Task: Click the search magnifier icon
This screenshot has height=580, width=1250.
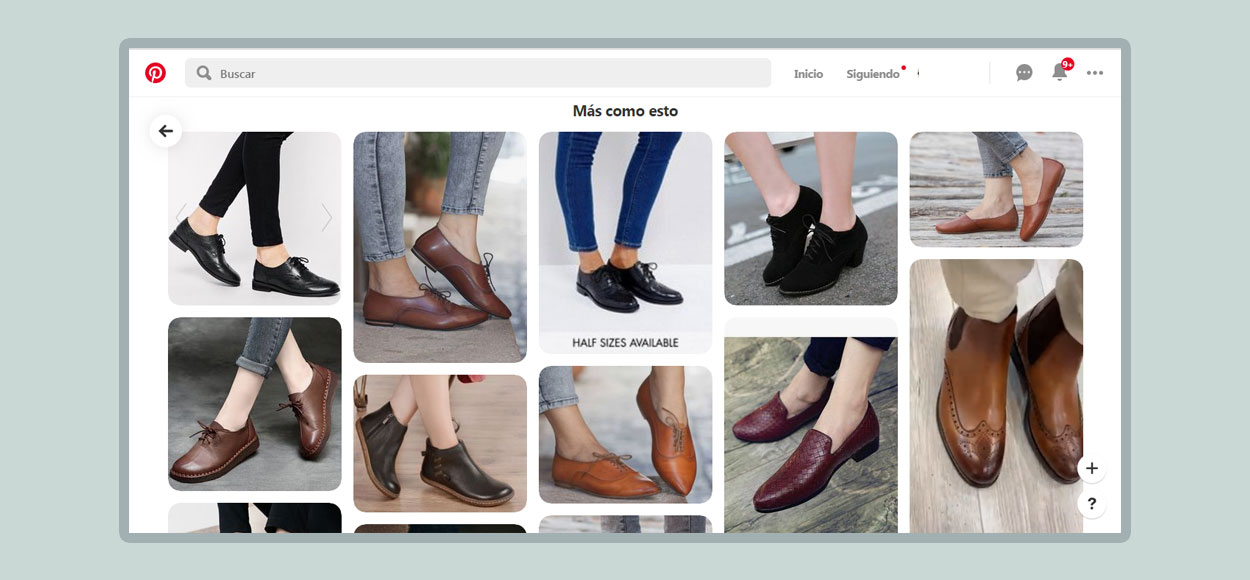Action: 204,73
